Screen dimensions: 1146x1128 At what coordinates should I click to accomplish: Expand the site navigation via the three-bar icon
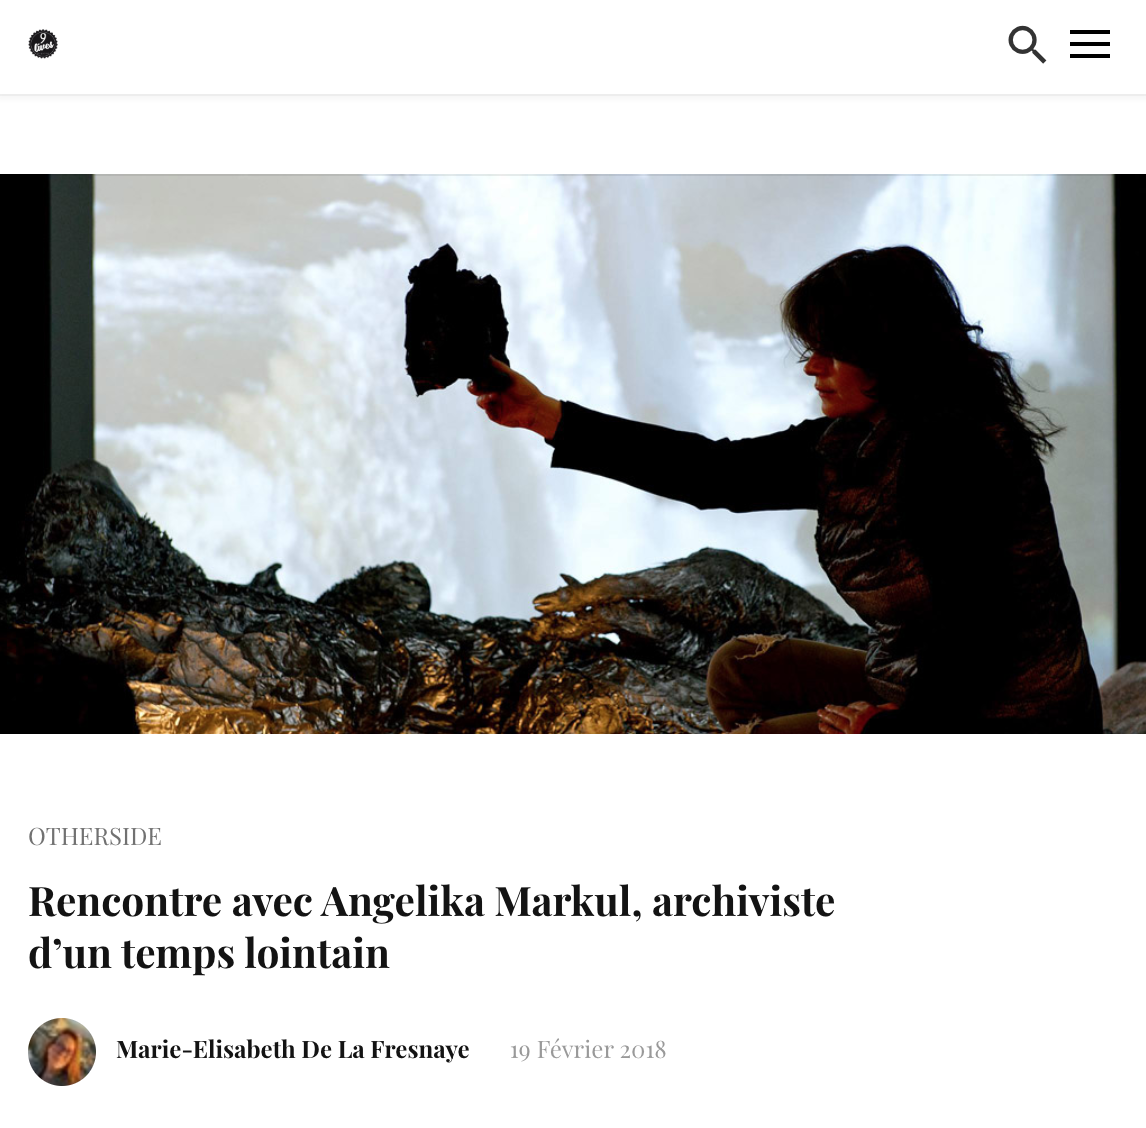click(1090, 44)
